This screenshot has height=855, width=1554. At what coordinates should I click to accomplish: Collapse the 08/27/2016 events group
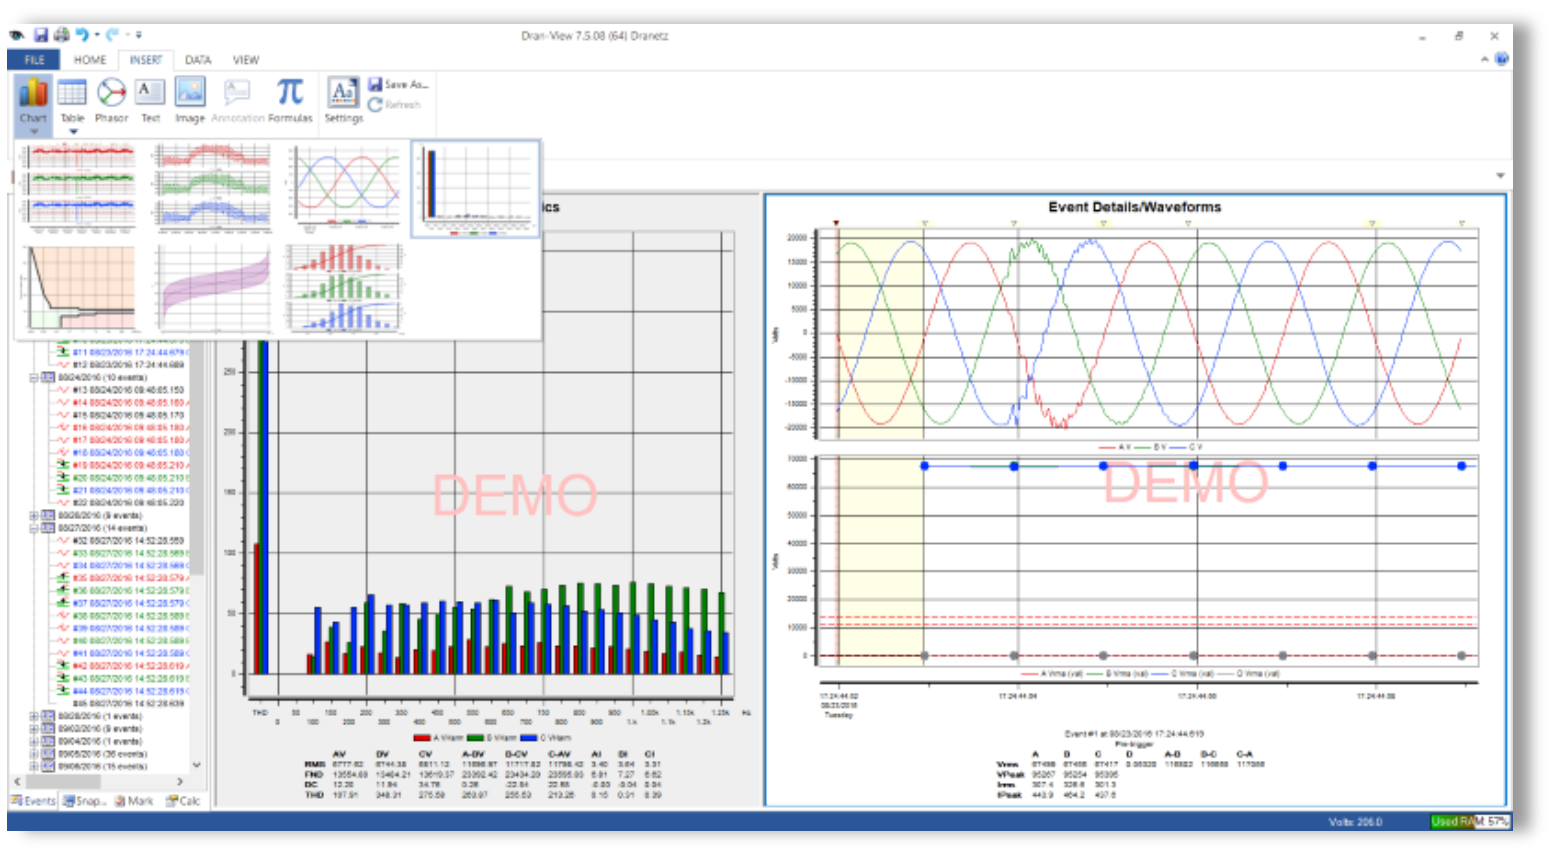tap(33, 528)
